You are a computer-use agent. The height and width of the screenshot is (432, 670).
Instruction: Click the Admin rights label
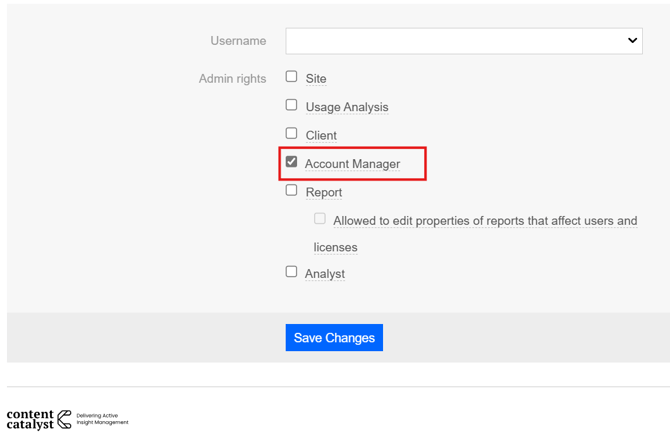[232, 79]
